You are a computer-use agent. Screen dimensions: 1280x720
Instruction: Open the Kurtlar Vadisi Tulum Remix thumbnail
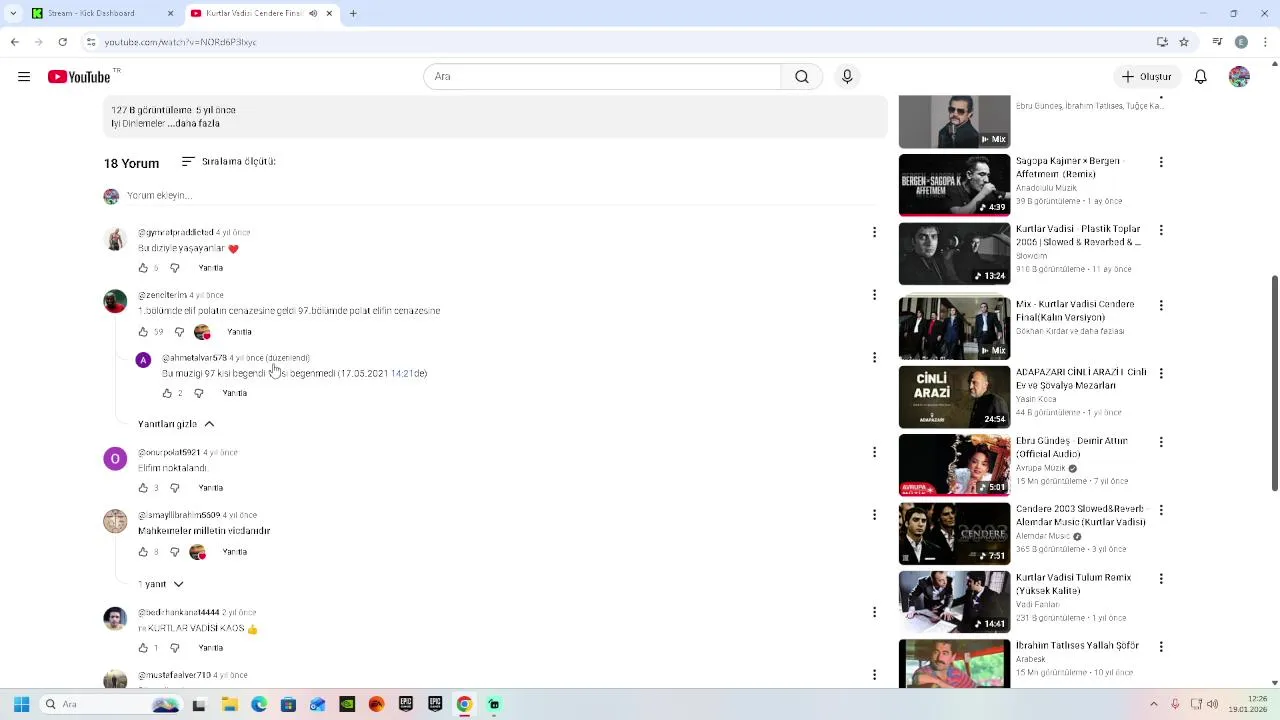tap(954, 602)
